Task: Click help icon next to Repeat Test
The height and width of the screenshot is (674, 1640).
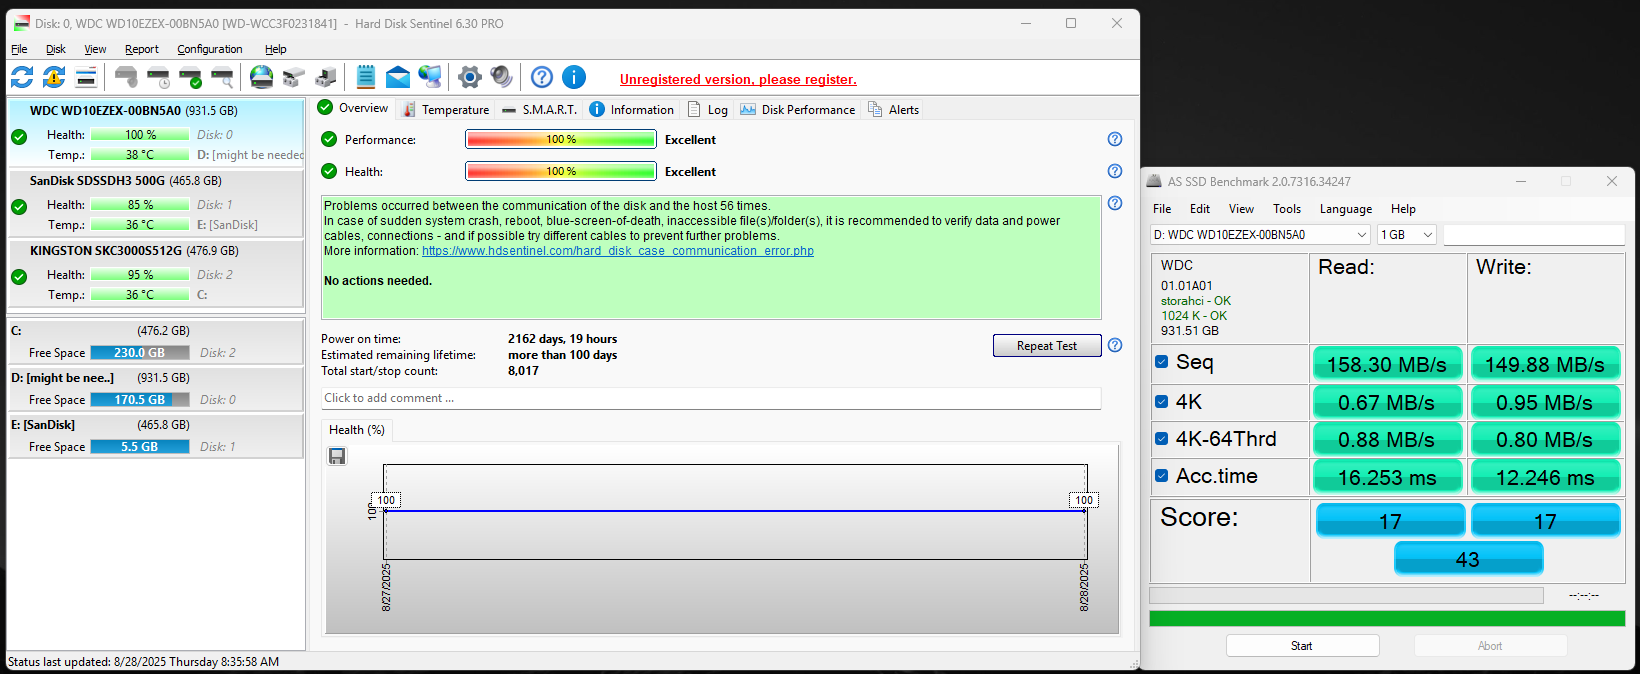Action: coord(1115,345)
